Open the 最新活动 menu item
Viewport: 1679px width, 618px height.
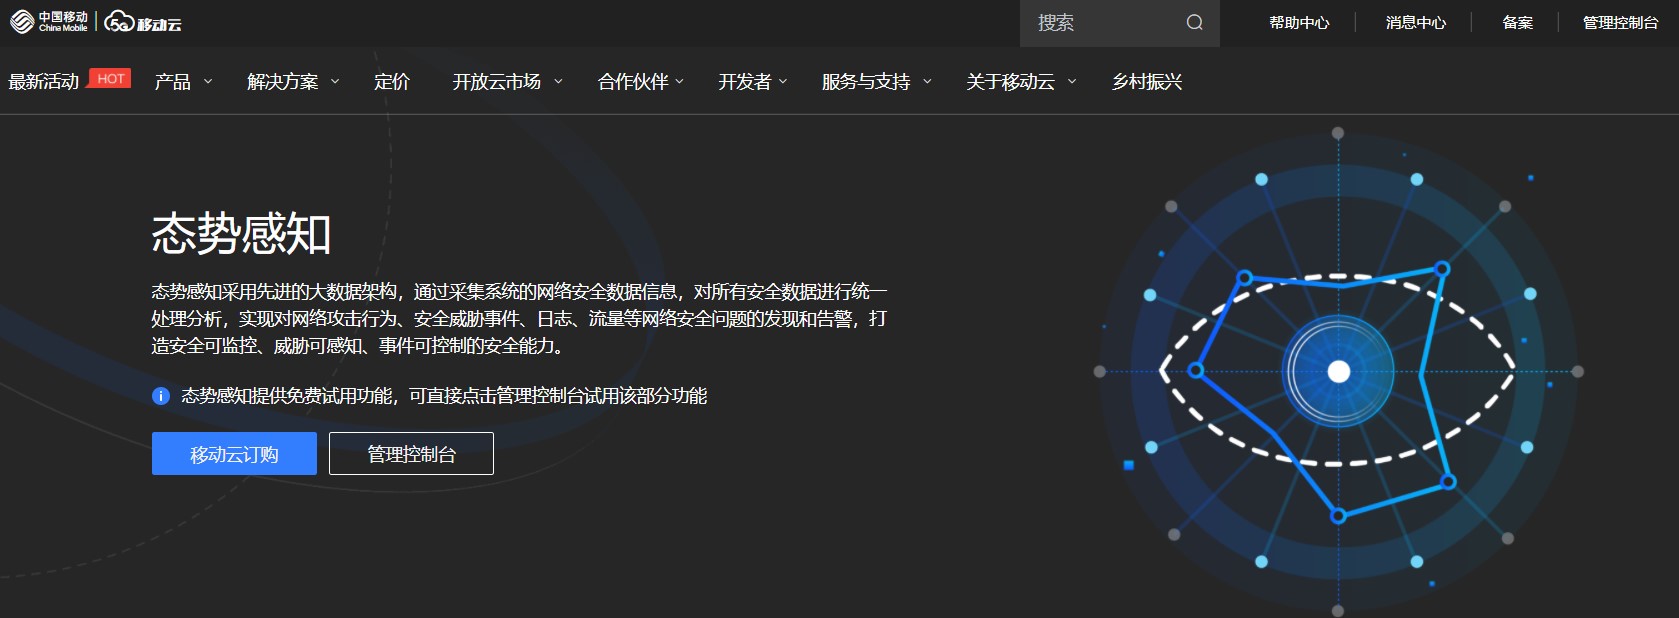(43, 82)
